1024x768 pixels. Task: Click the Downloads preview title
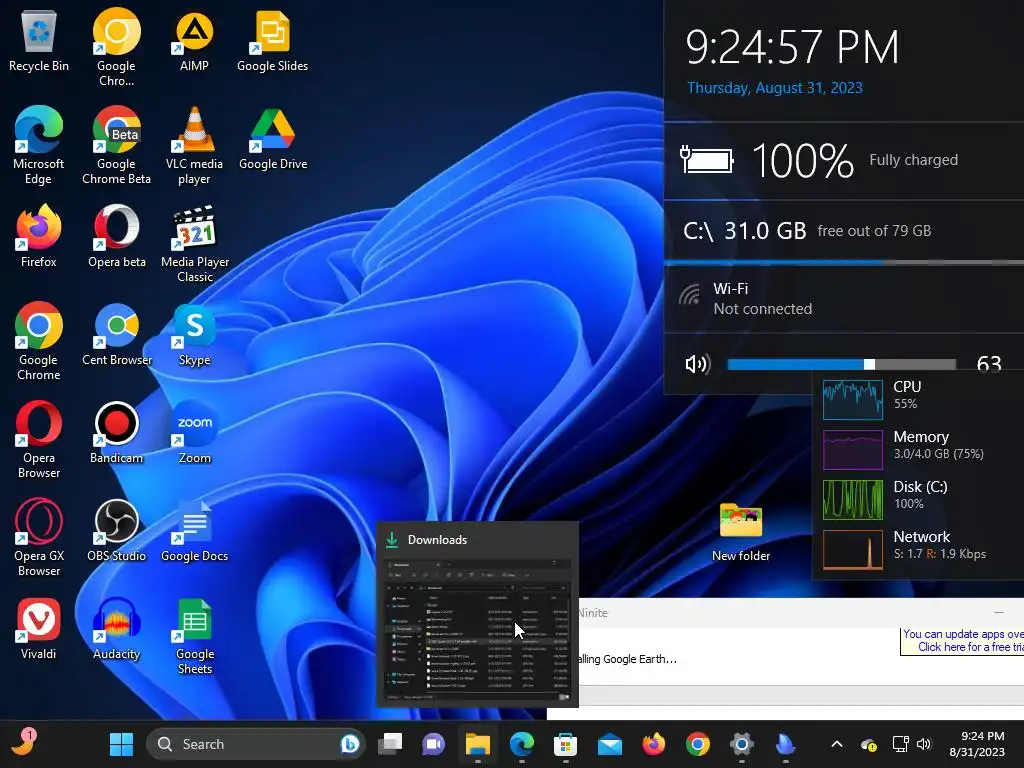click(437, 539)
